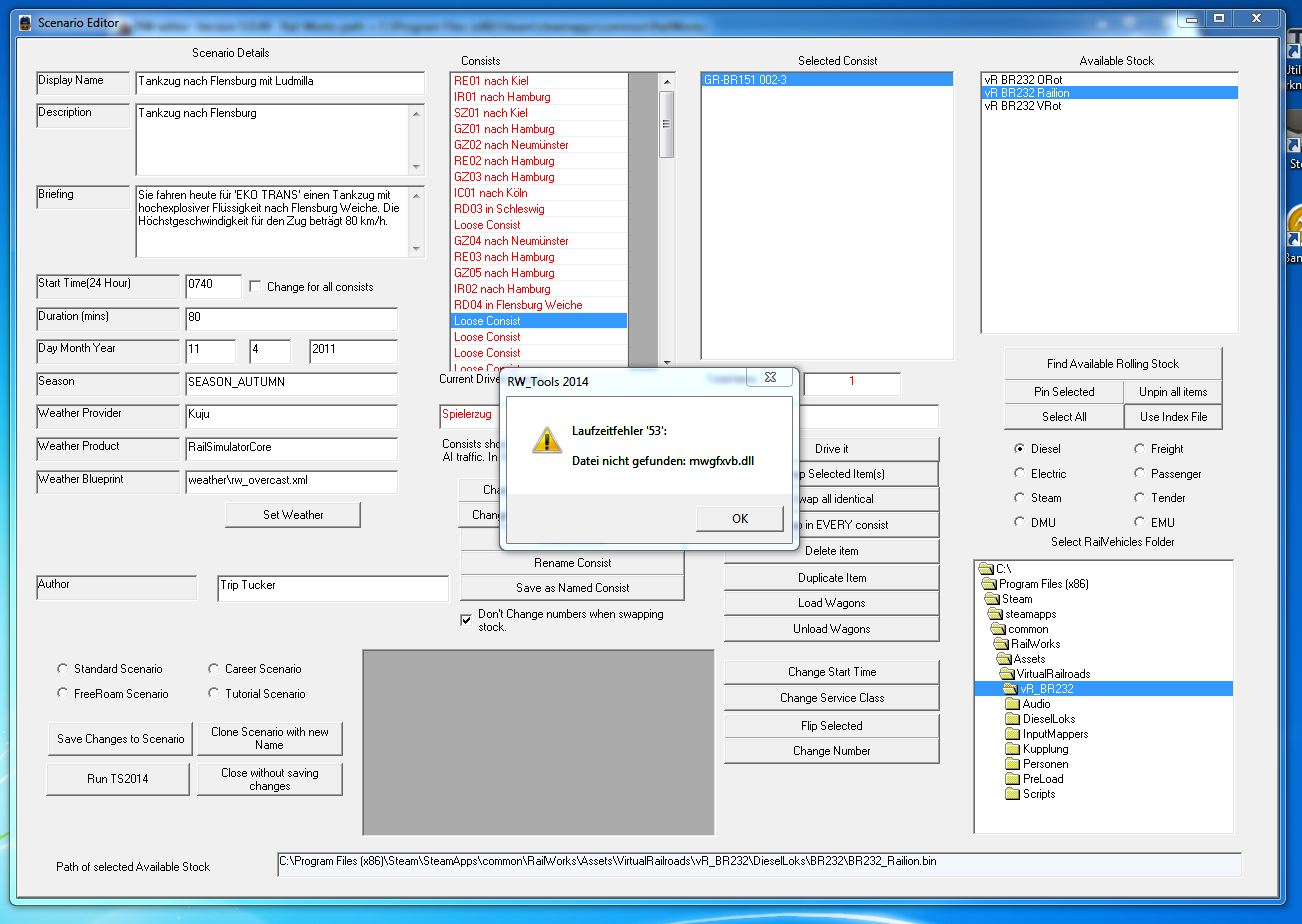Screen dimensions: 1302x924
Task: Select the Audio folder icon
Action: (1013, 704)
